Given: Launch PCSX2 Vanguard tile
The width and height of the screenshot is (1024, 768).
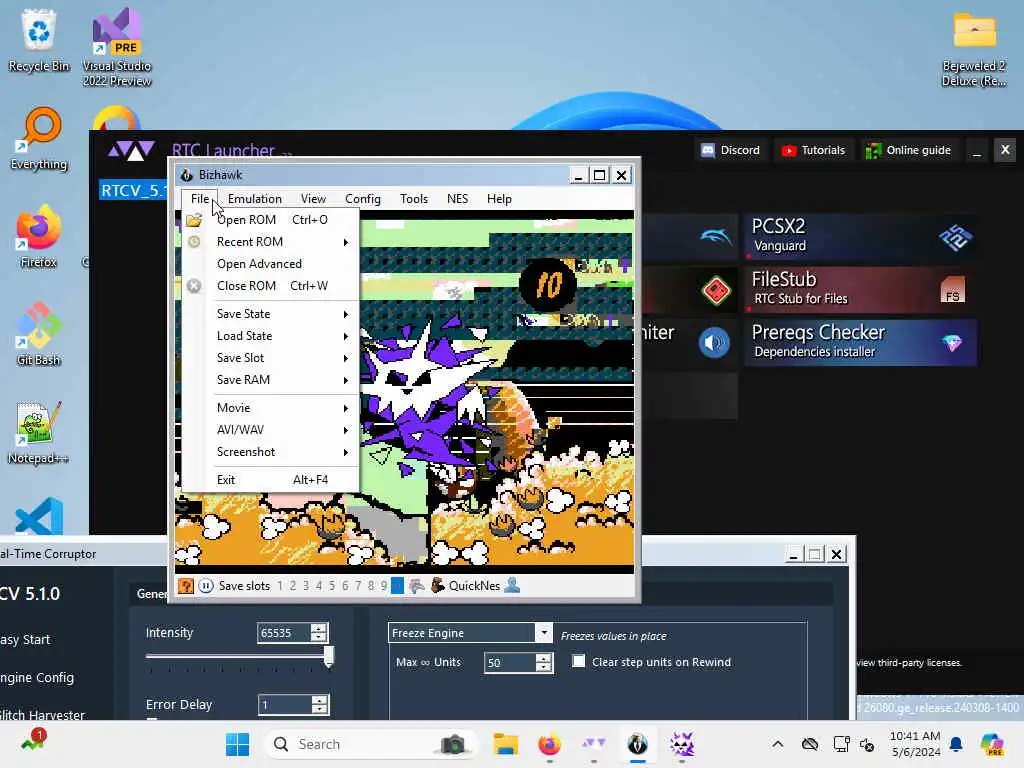Looking at the screenshot, I should pos(861,236).
